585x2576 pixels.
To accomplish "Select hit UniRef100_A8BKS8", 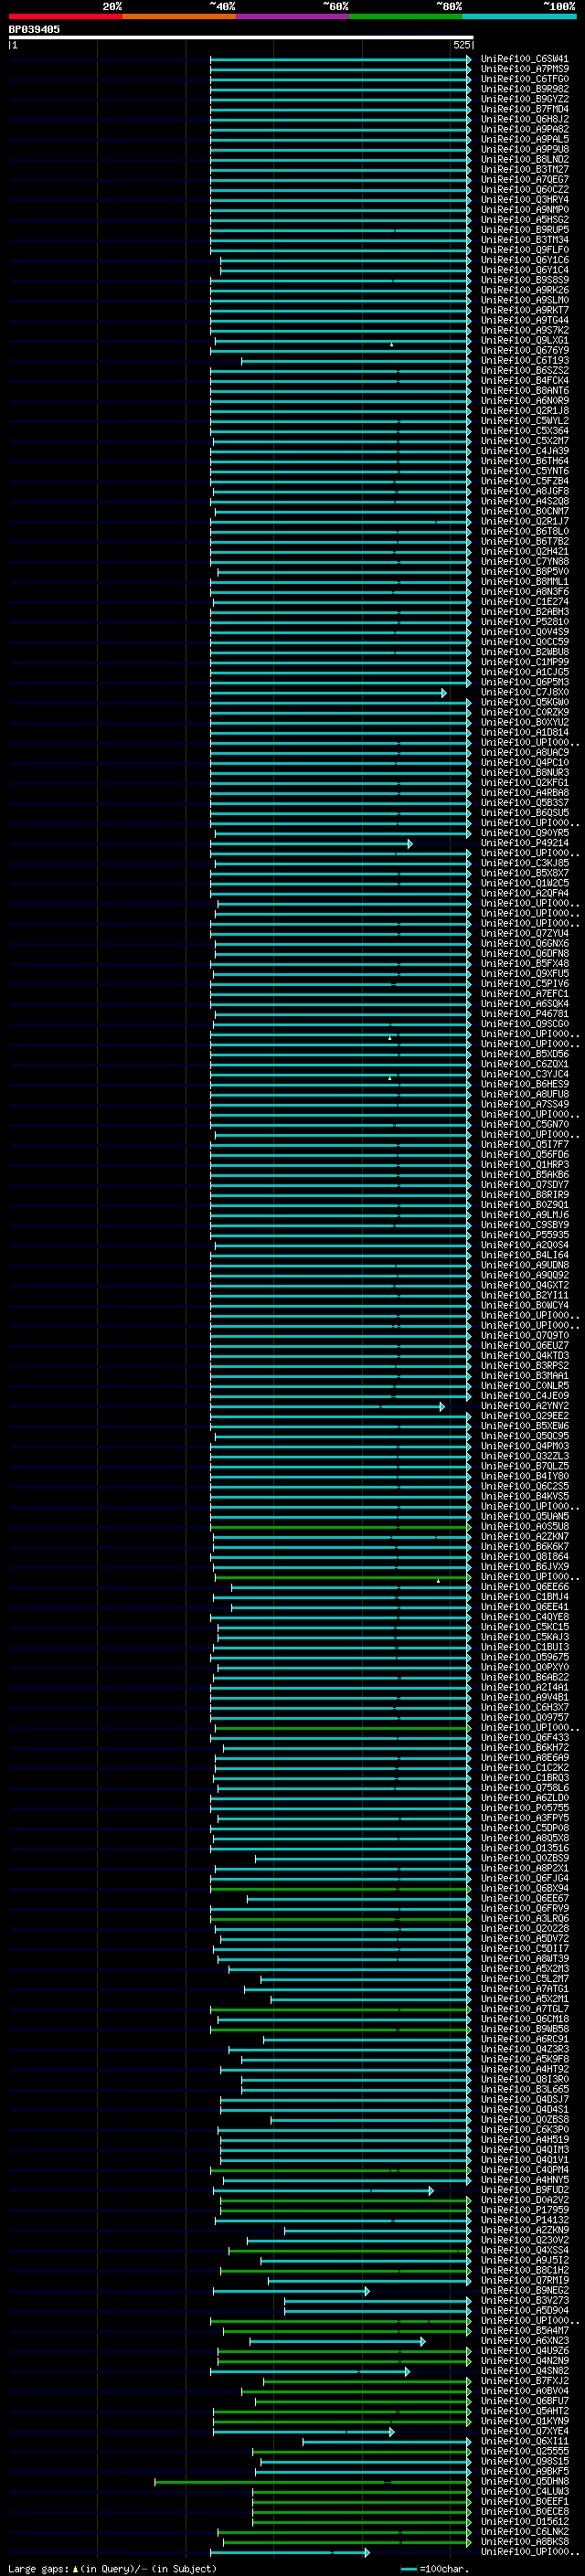I will click(x=525, y=2541).
